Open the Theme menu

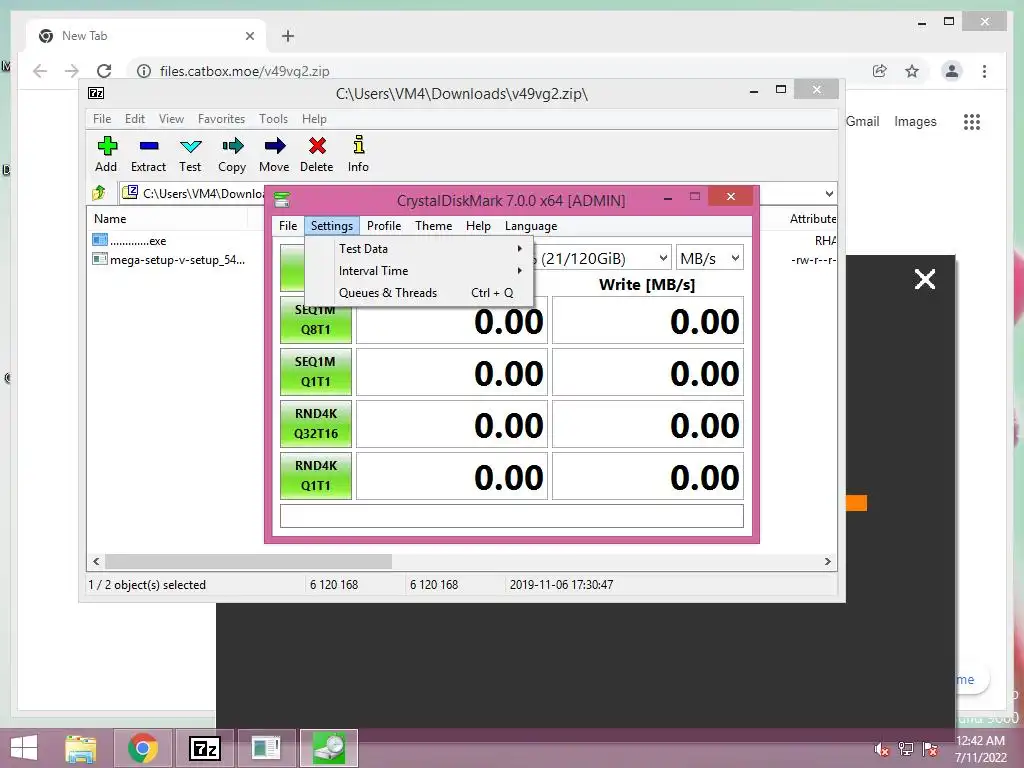[434, 226]
